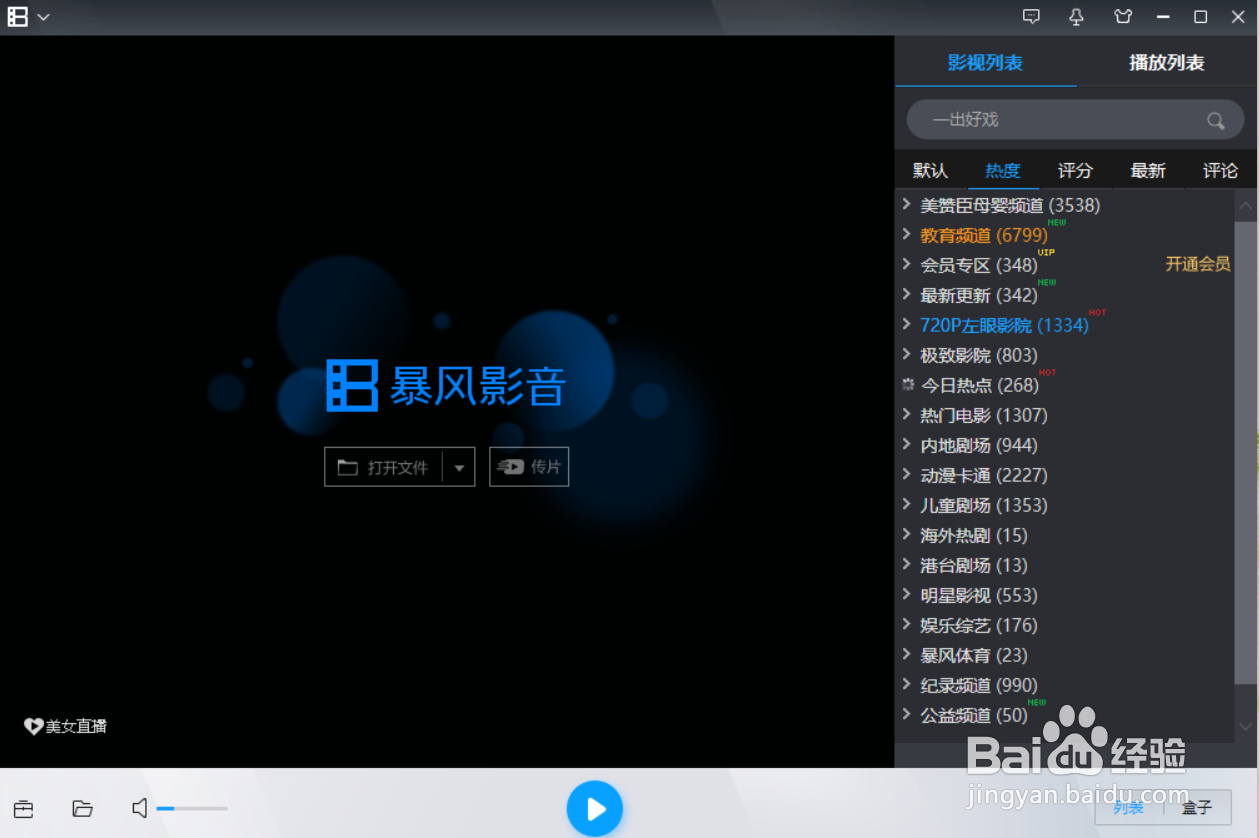Viewport: 1259px width, 838px height.
Task: Open 海外热剧 (15) list item
Action: tap(974, 535)
